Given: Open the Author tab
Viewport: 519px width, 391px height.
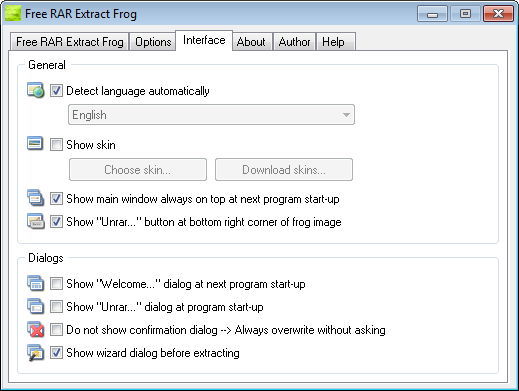Looking at the screenshot, I should [x=294, y=42].
